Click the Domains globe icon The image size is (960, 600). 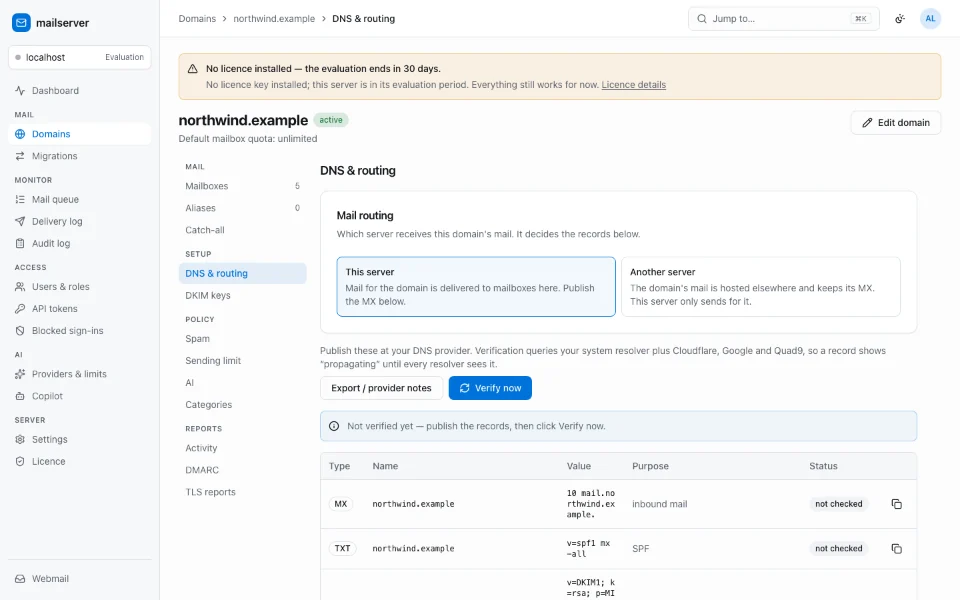coord(20,134)
